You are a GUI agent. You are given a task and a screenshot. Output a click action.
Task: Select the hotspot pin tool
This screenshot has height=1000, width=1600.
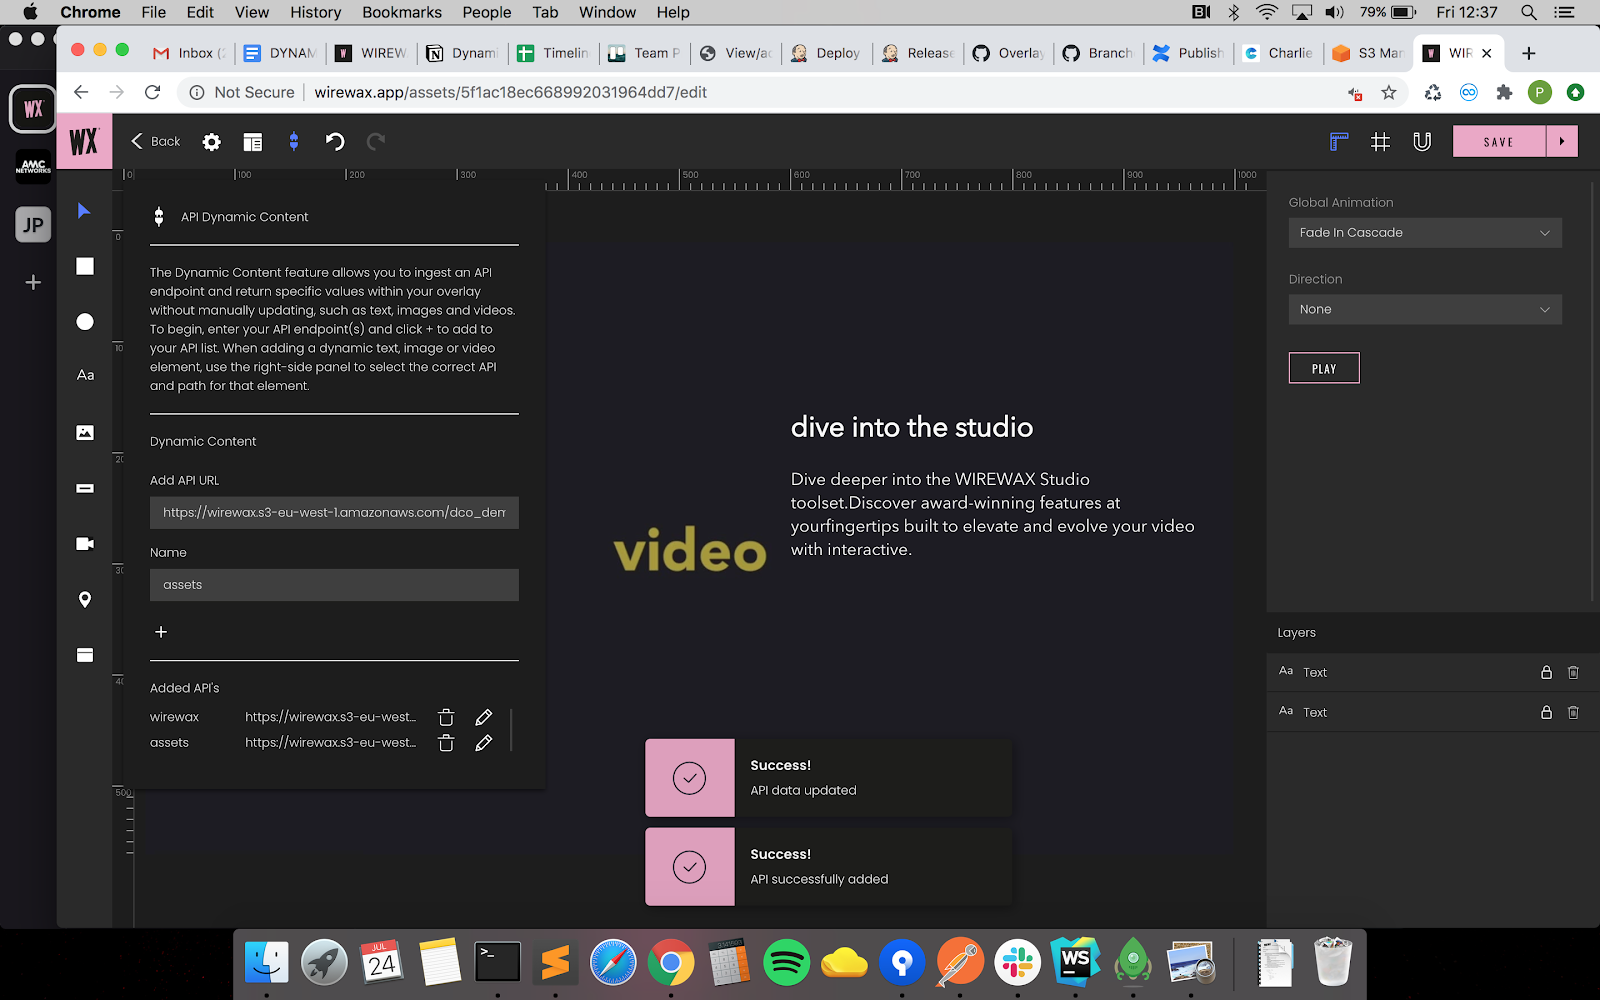coord(85,599)
